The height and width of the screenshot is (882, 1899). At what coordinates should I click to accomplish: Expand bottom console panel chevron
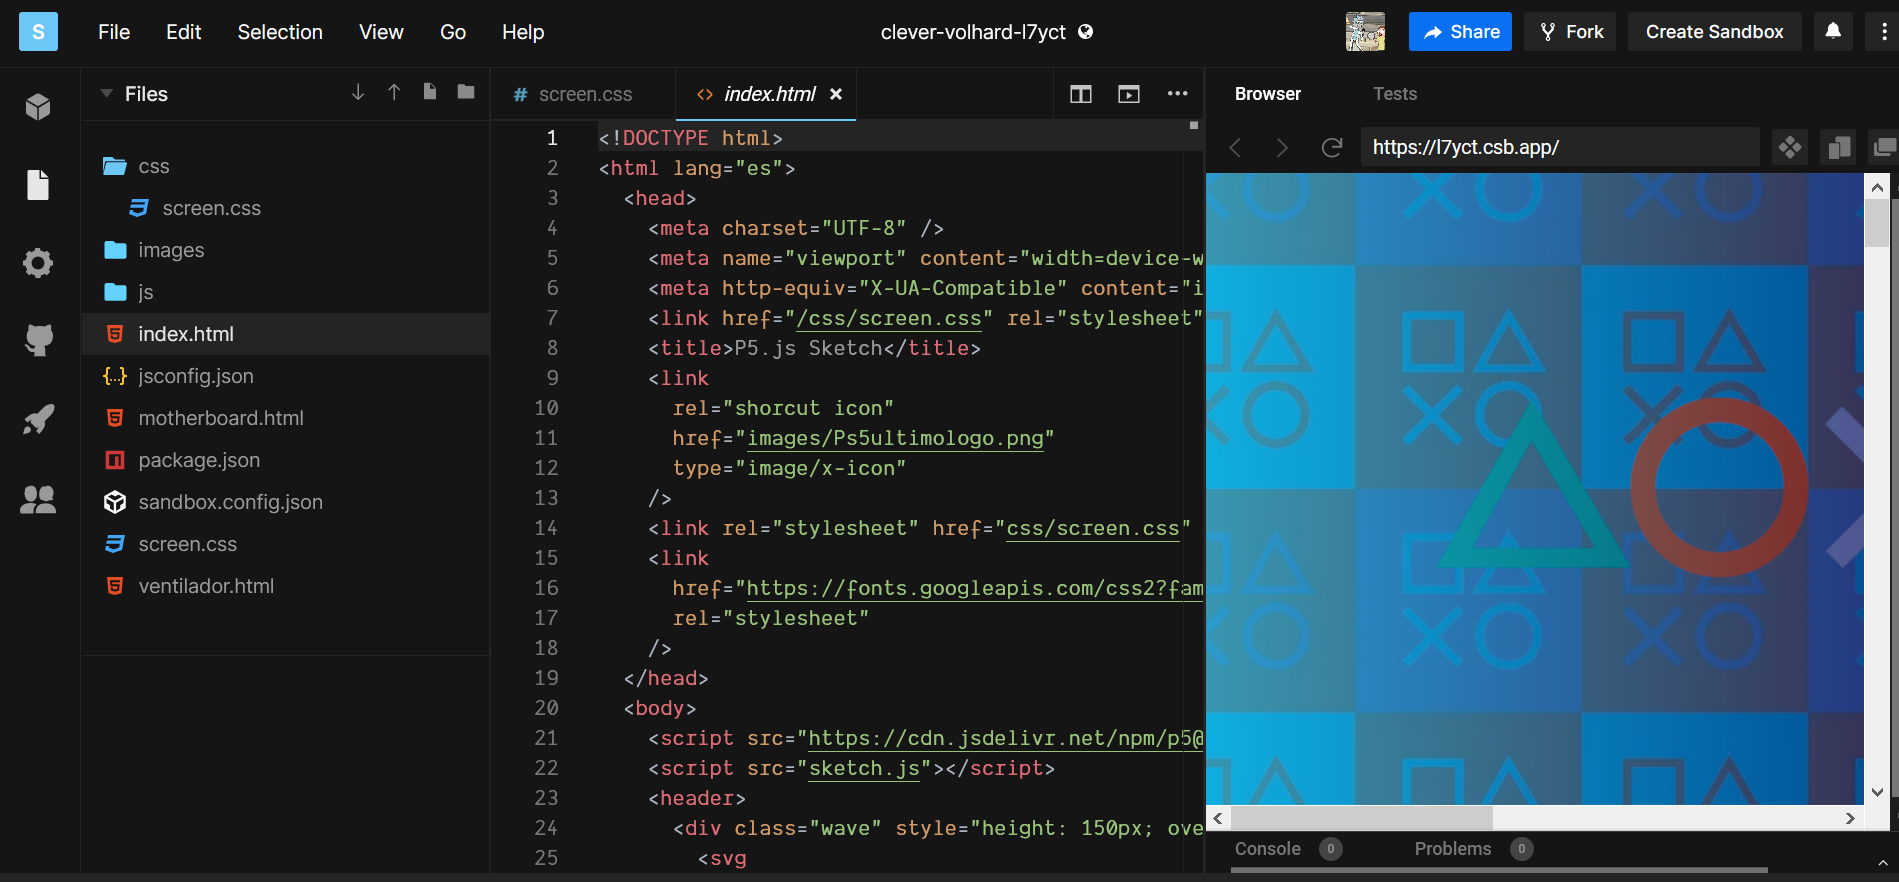tap(1882, 862)
